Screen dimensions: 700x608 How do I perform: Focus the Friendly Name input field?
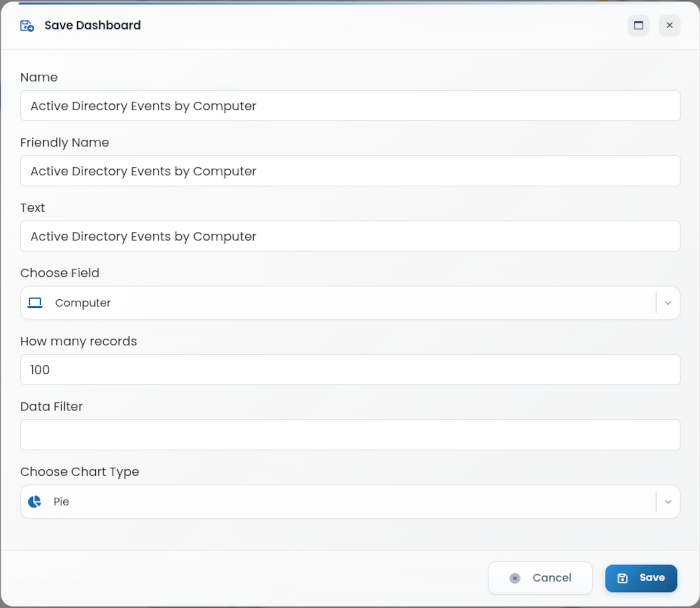click(350, 171)
